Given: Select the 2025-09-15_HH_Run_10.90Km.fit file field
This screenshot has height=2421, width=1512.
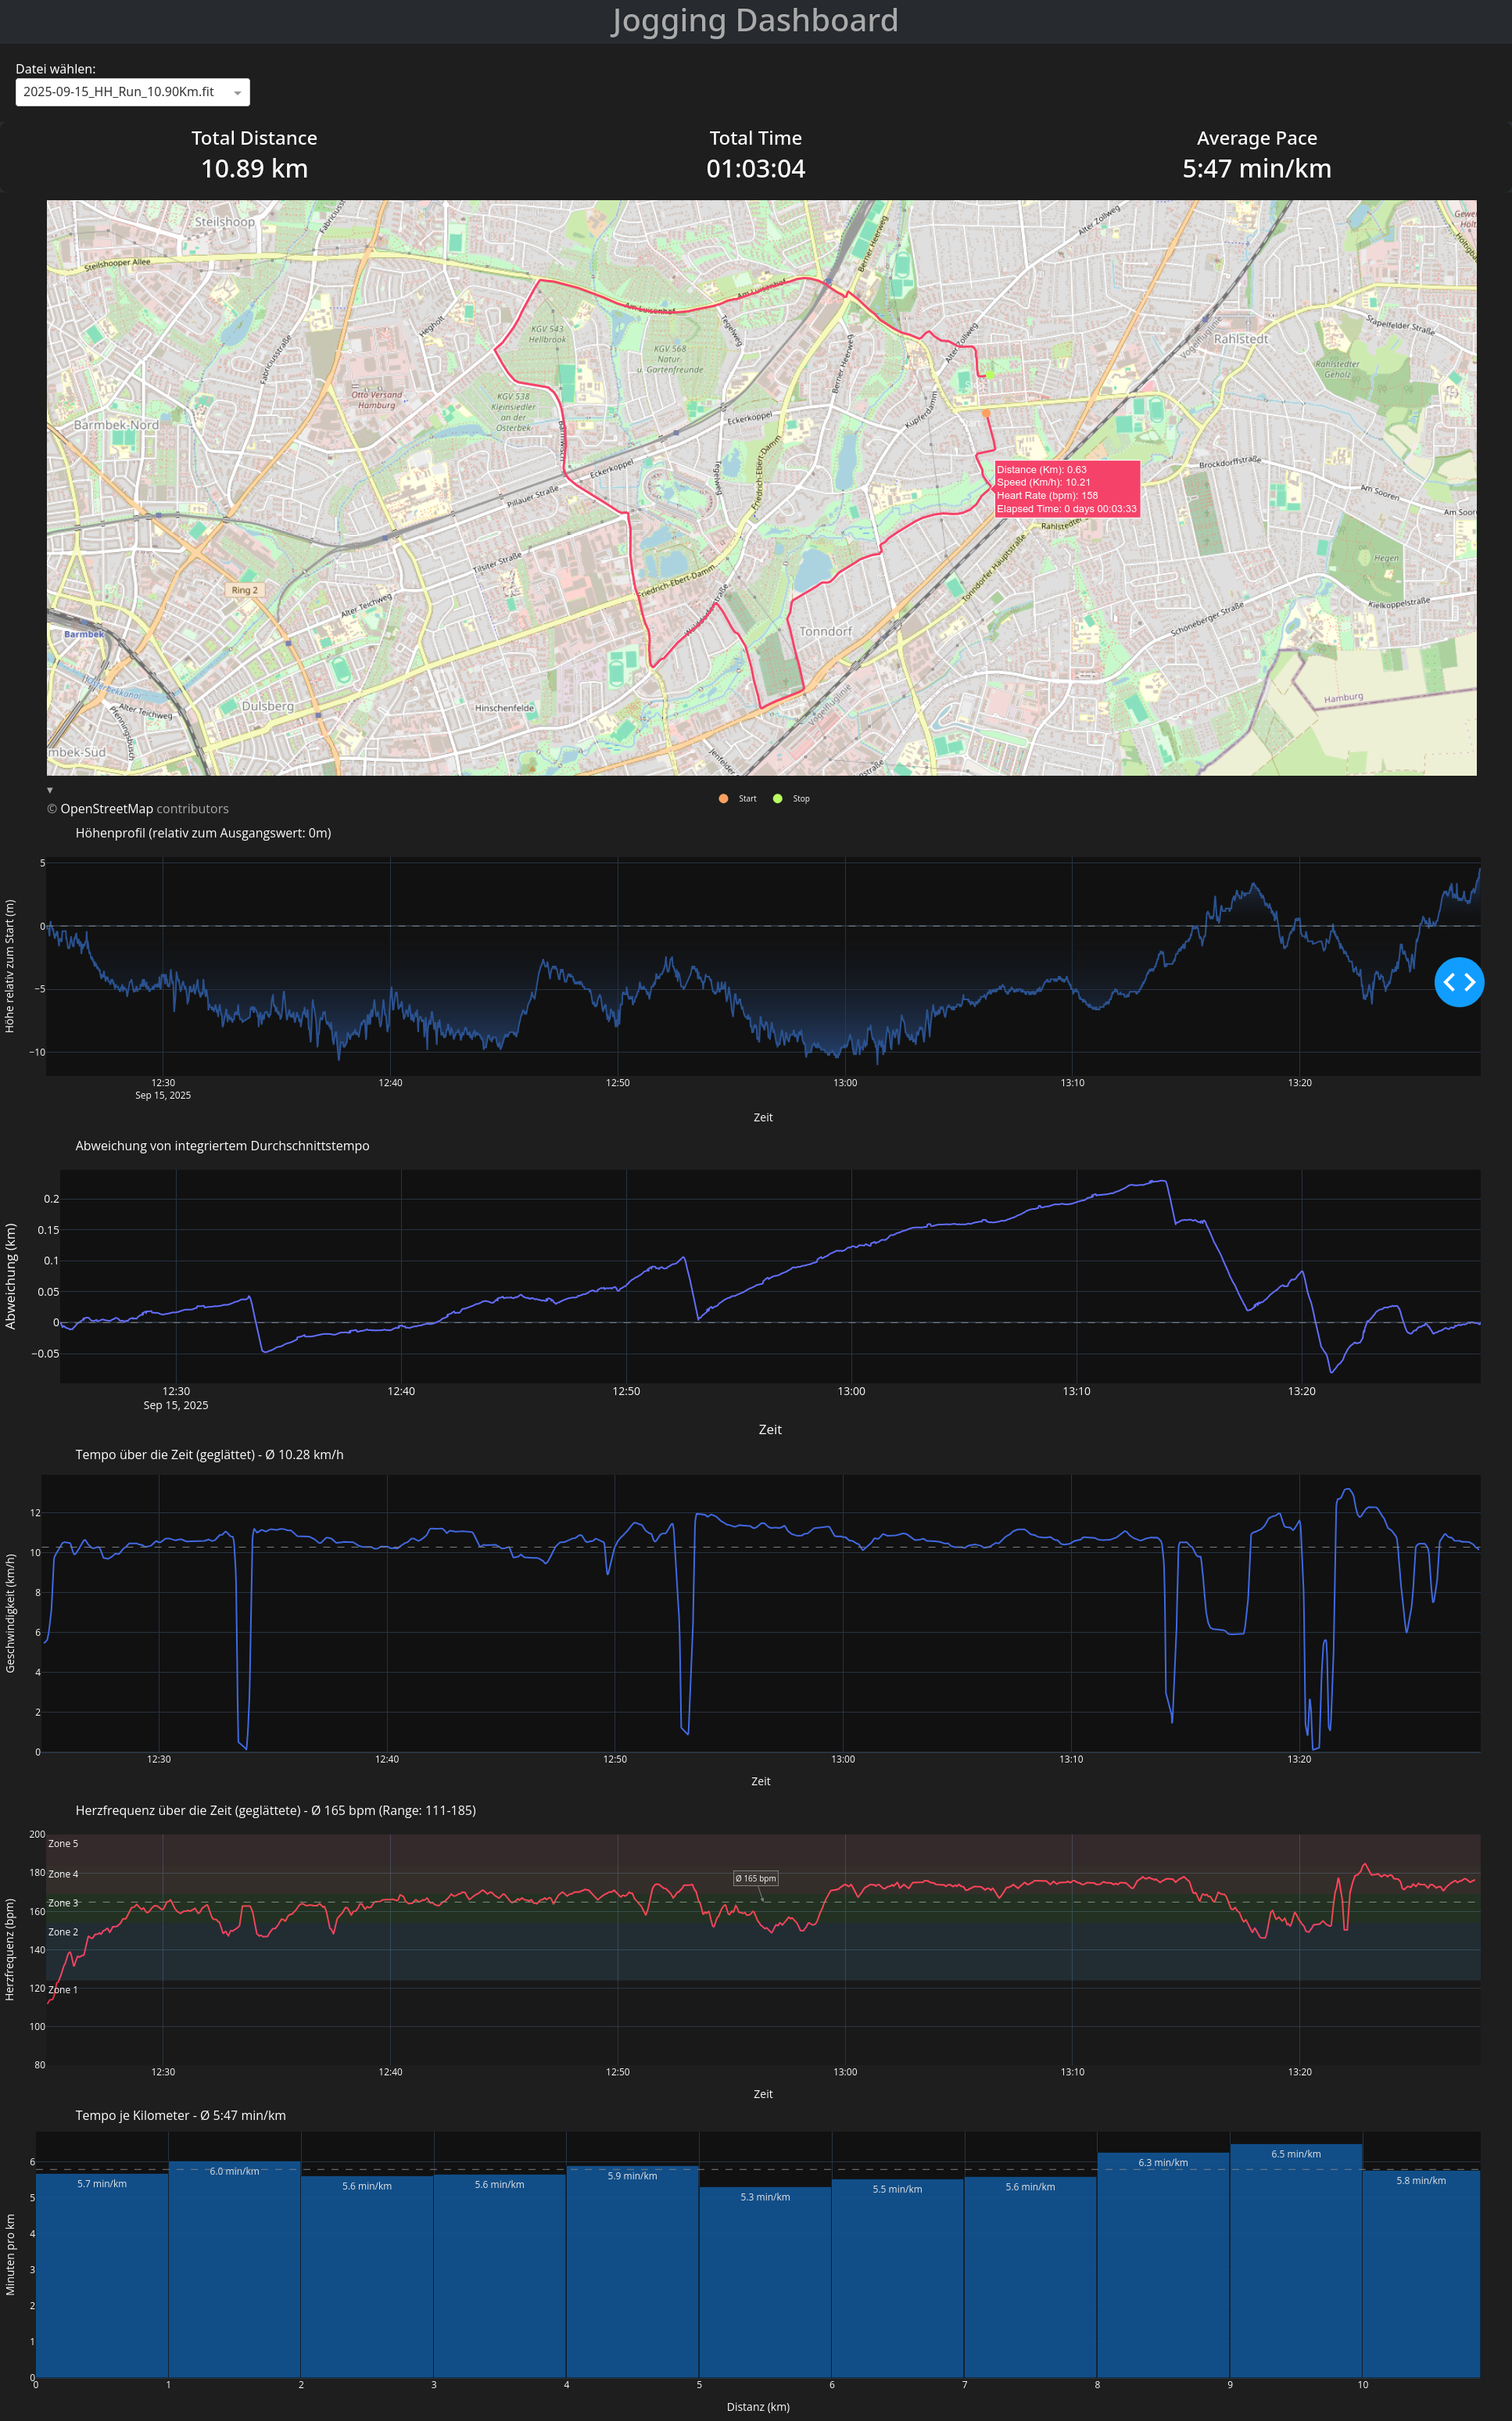Looking at the screenshot, I should tap(120, 92).
